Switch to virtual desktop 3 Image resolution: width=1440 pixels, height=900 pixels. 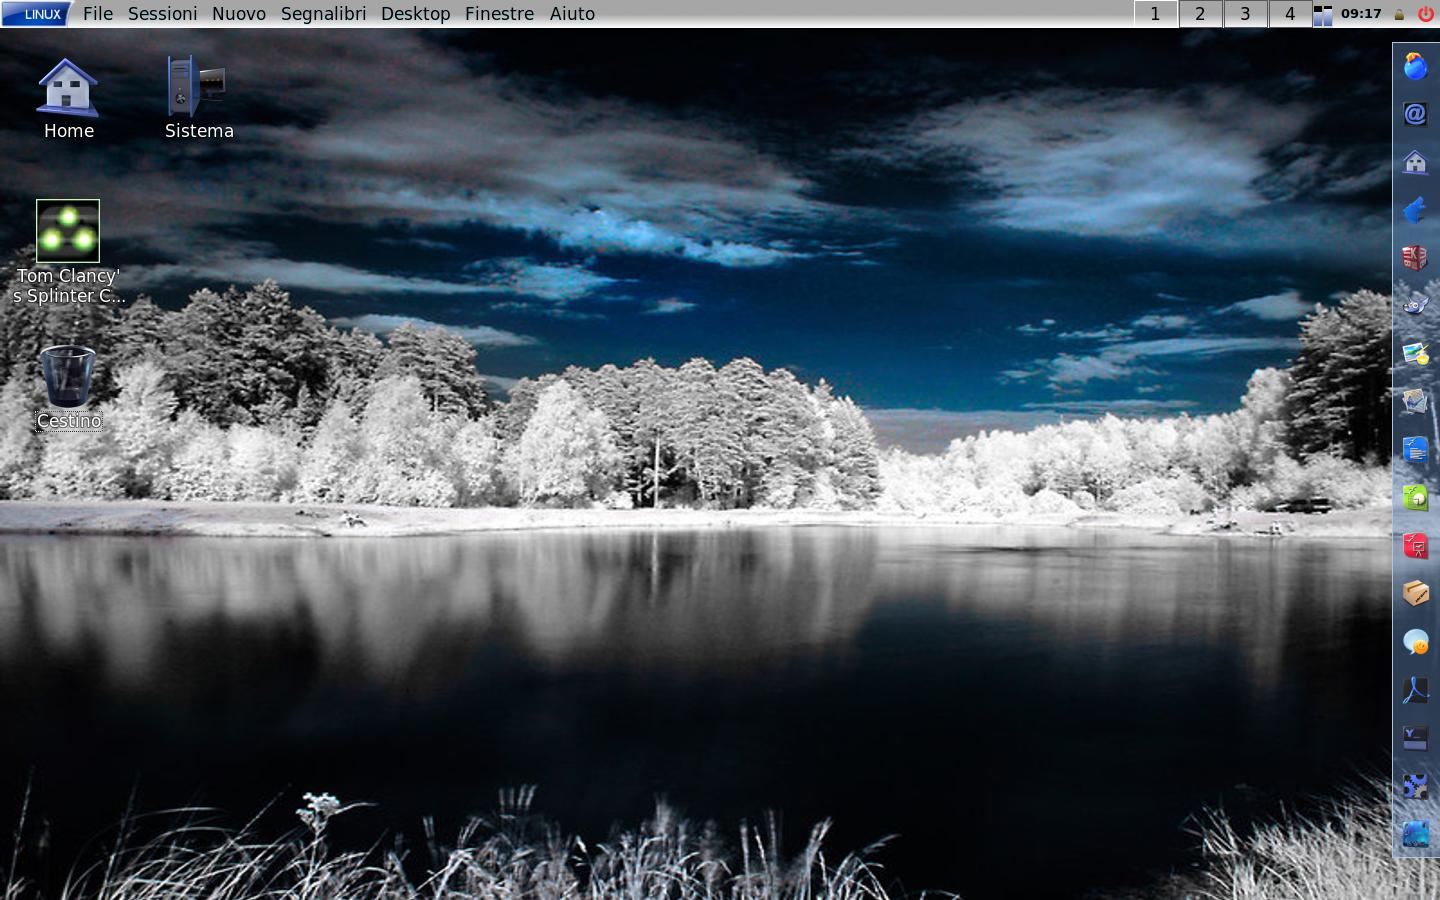click(x=1245, y=14)
